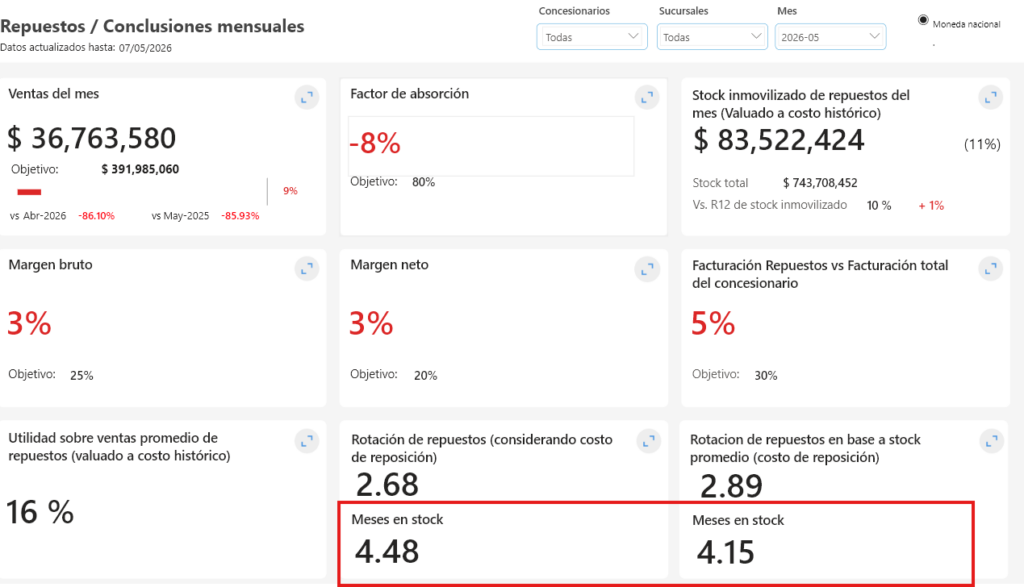The image size is (1024, 587).
Task: Open the Sucursales dropdown
Action: click(712, 37)
